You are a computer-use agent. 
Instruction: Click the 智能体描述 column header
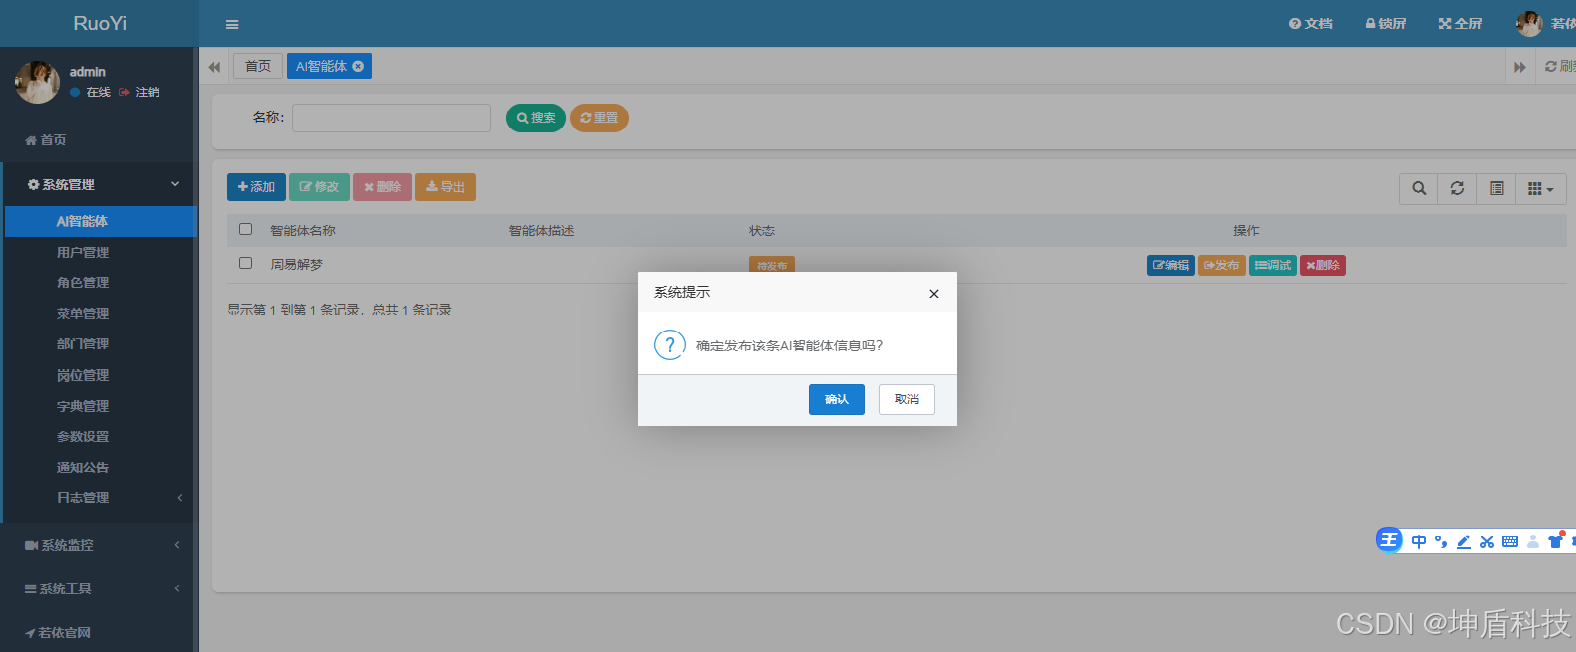(541, 231)
